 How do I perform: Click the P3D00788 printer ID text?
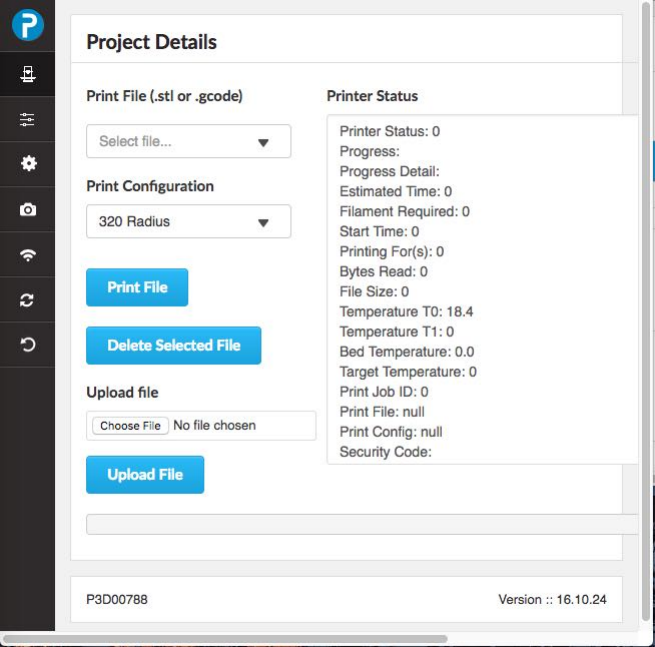click(x=117, y=600)
